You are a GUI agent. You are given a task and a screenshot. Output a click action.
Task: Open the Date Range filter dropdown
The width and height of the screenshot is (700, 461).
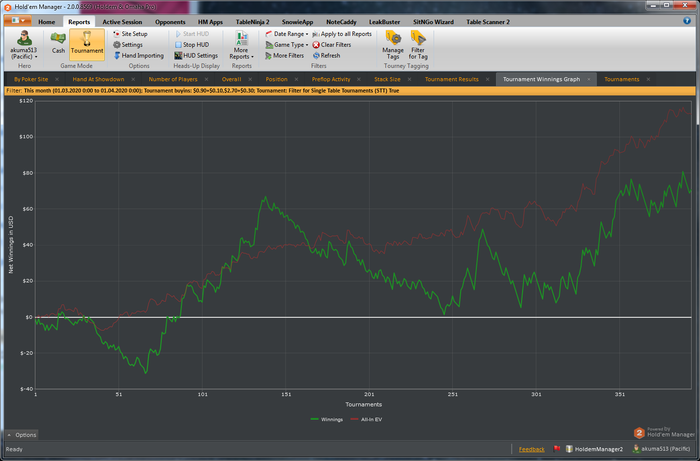287,34
